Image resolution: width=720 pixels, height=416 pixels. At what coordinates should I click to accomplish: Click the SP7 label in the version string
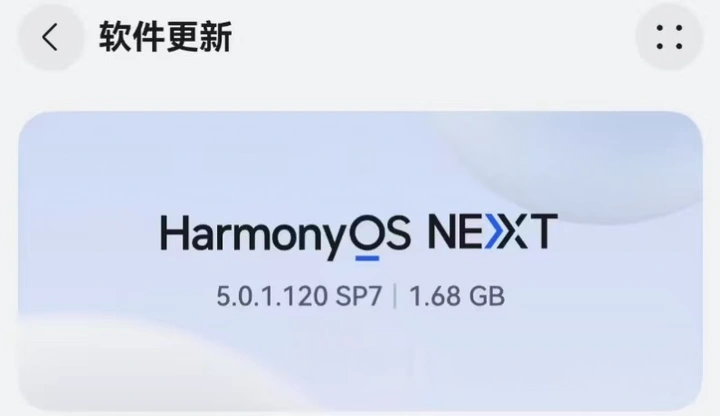click(x=359, y=296)
